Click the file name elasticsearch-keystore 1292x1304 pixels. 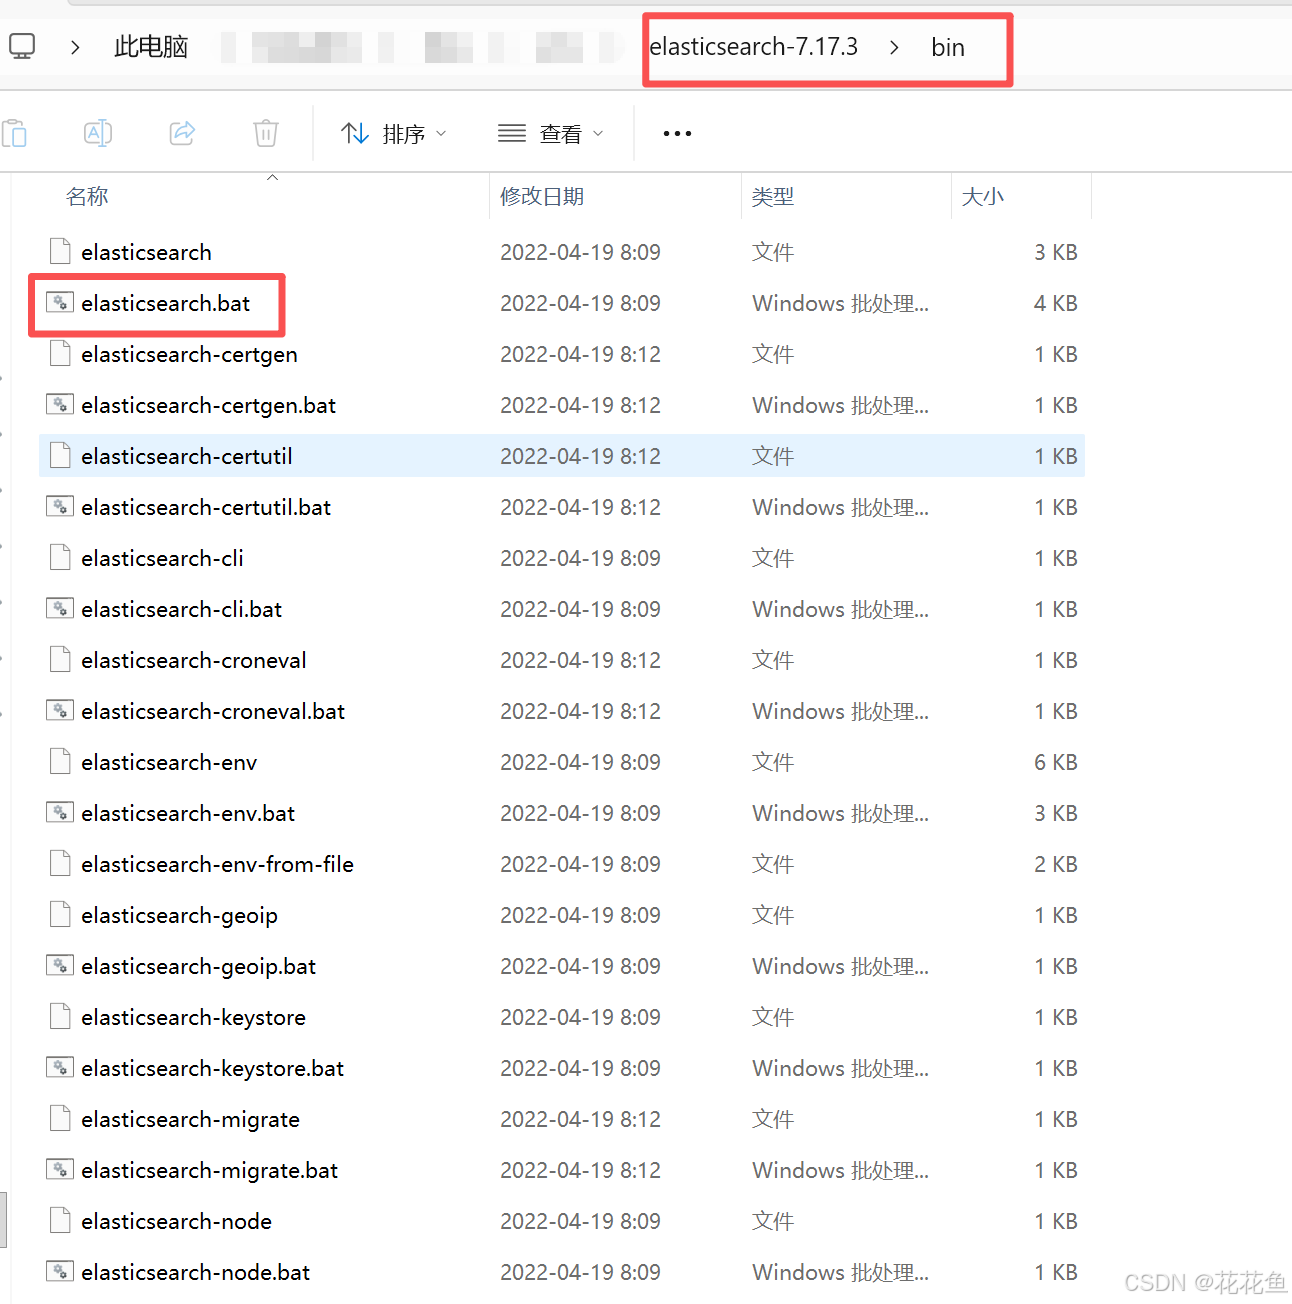(194, 1018)
